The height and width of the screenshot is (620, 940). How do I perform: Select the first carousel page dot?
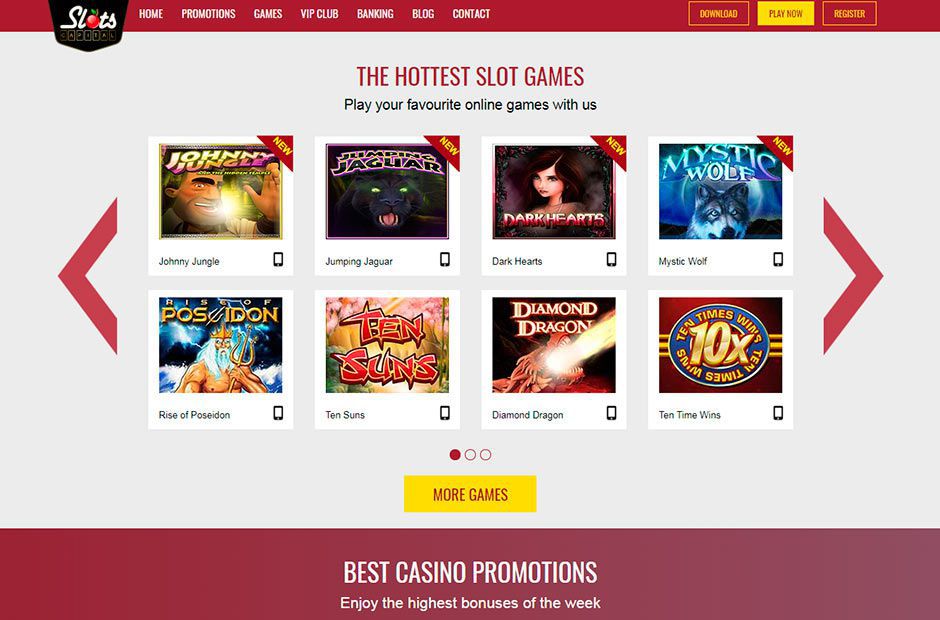click(455, 455)
